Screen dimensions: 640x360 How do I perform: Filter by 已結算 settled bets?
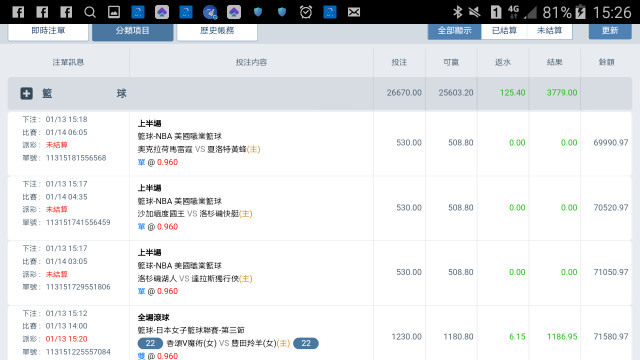pyautogui.click(x=504, y=31)
